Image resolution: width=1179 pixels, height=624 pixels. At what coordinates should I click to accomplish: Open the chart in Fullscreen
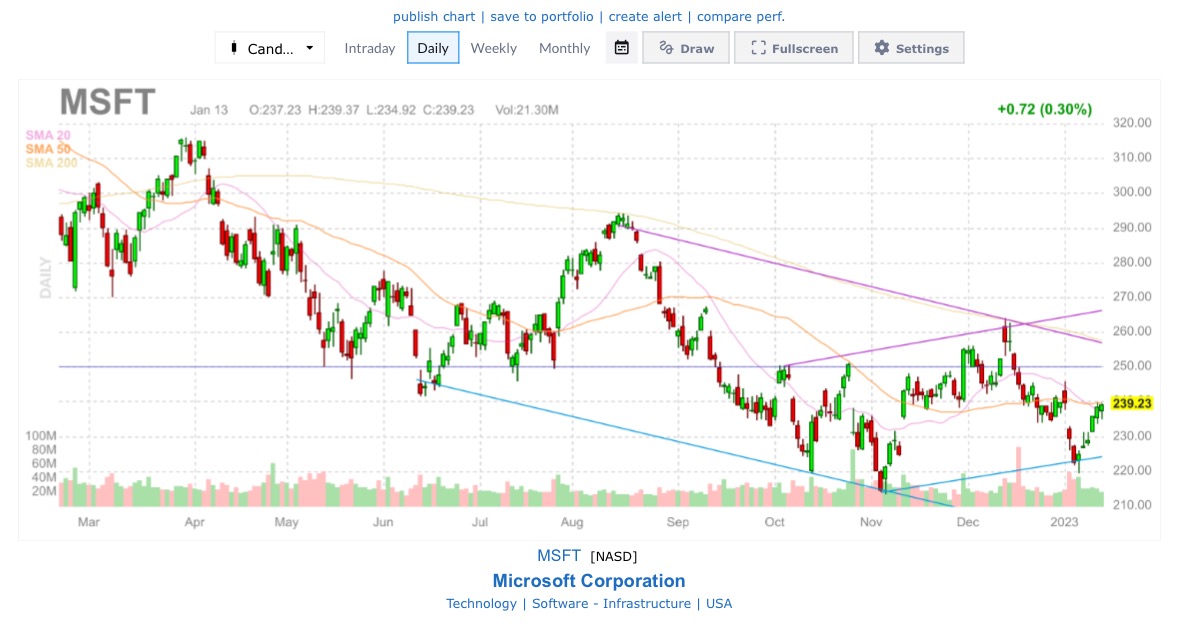794,48
